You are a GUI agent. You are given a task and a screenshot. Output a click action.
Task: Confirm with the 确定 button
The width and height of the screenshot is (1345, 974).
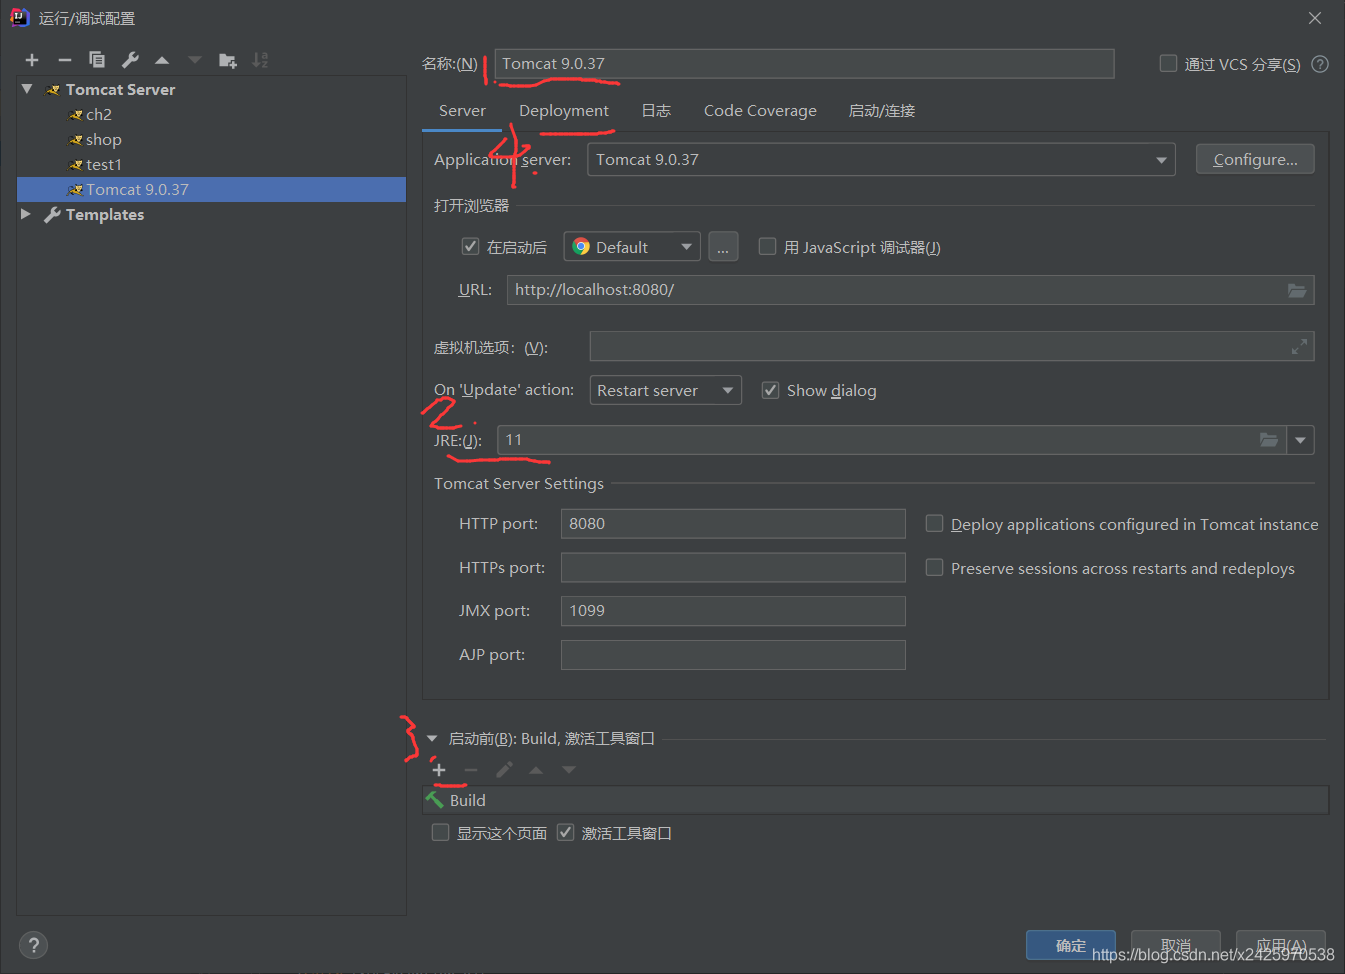[x=1071, y=945]
